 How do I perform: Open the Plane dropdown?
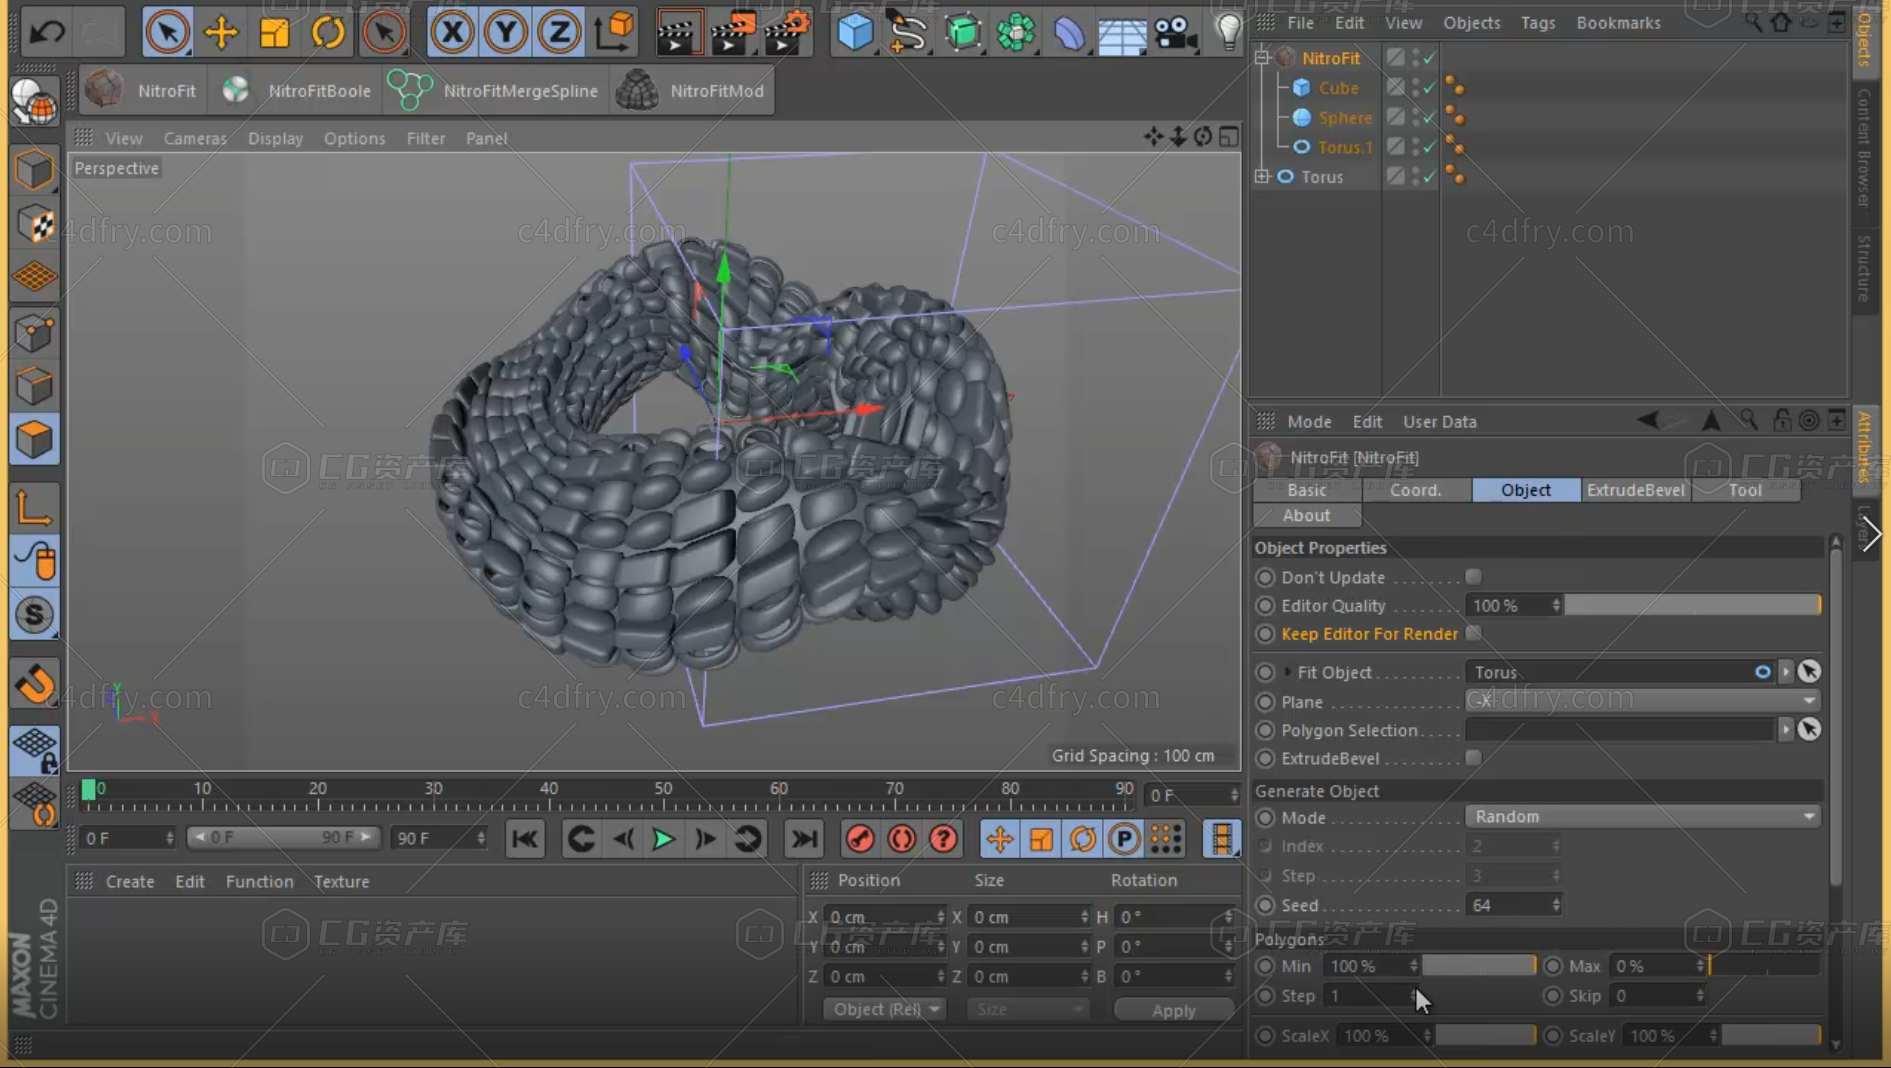coord(1642,701)
